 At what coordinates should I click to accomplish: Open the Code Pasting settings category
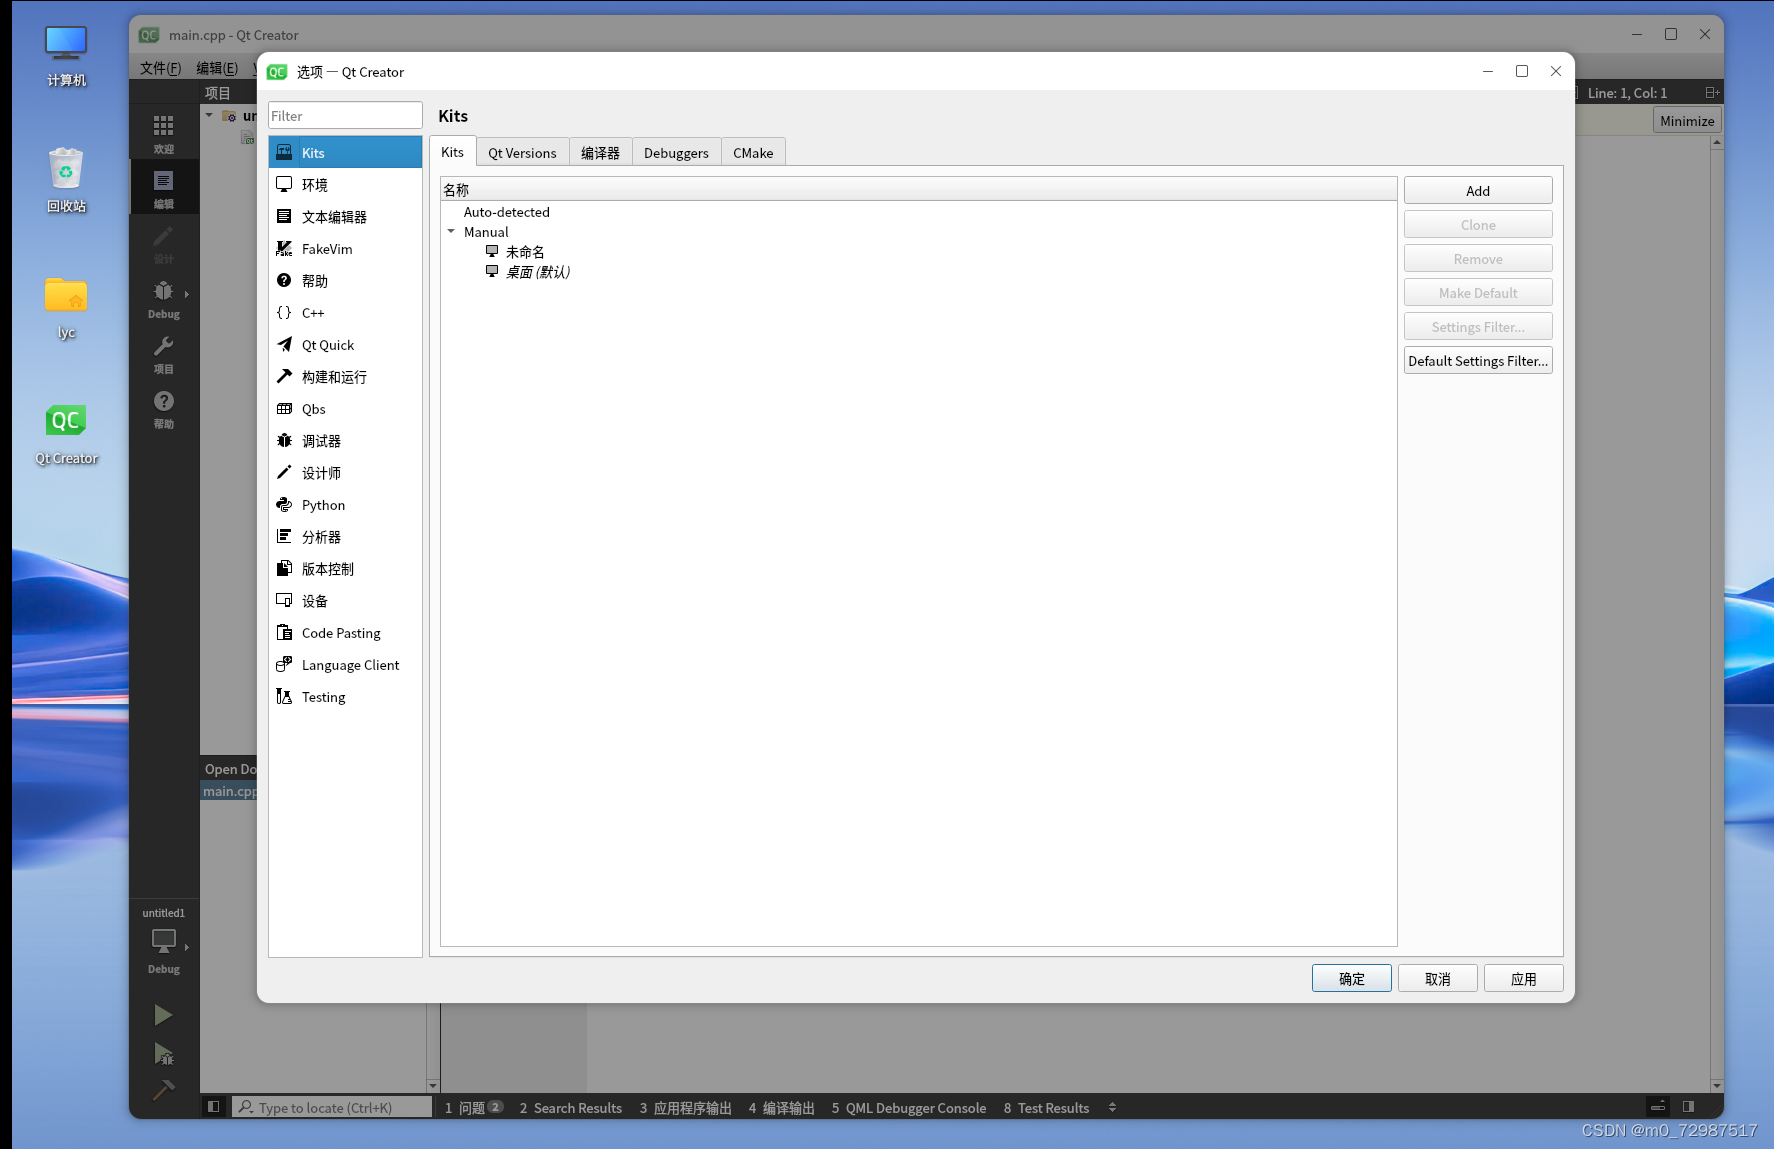click(345, 633)
